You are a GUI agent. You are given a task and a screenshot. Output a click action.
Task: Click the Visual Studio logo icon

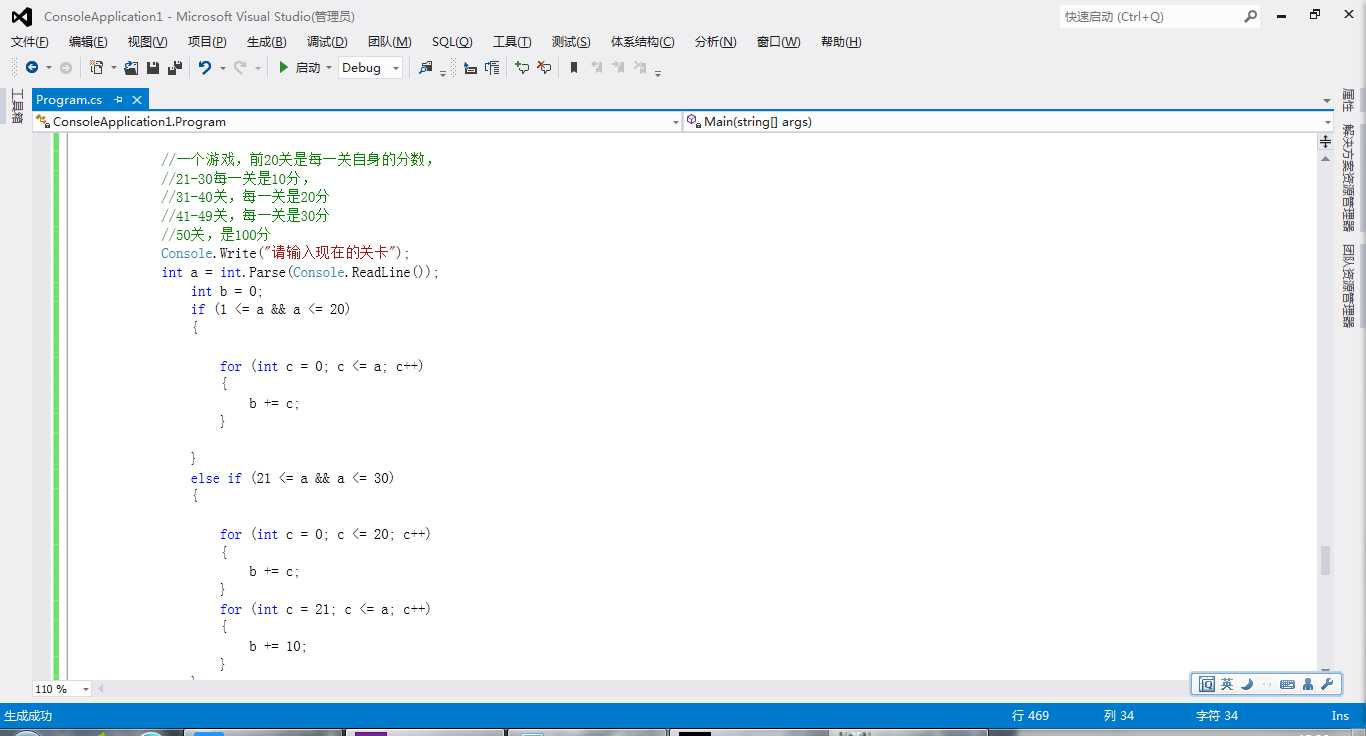21,16
